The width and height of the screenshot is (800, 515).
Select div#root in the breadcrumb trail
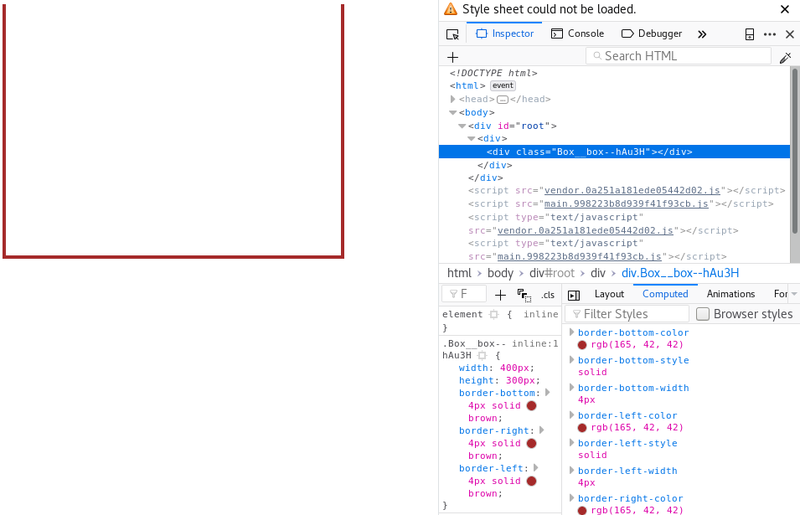point(552,273)
